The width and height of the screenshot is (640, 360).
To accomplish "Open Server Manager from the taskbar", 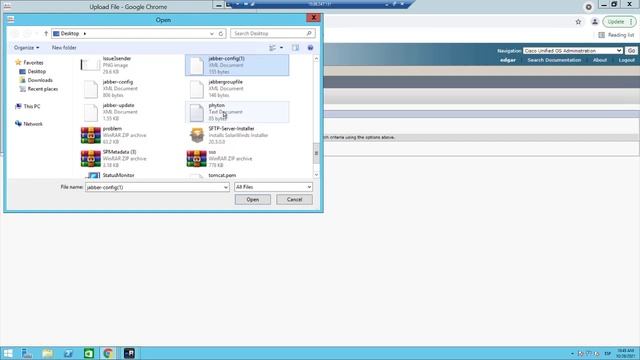I will [27, 353].
